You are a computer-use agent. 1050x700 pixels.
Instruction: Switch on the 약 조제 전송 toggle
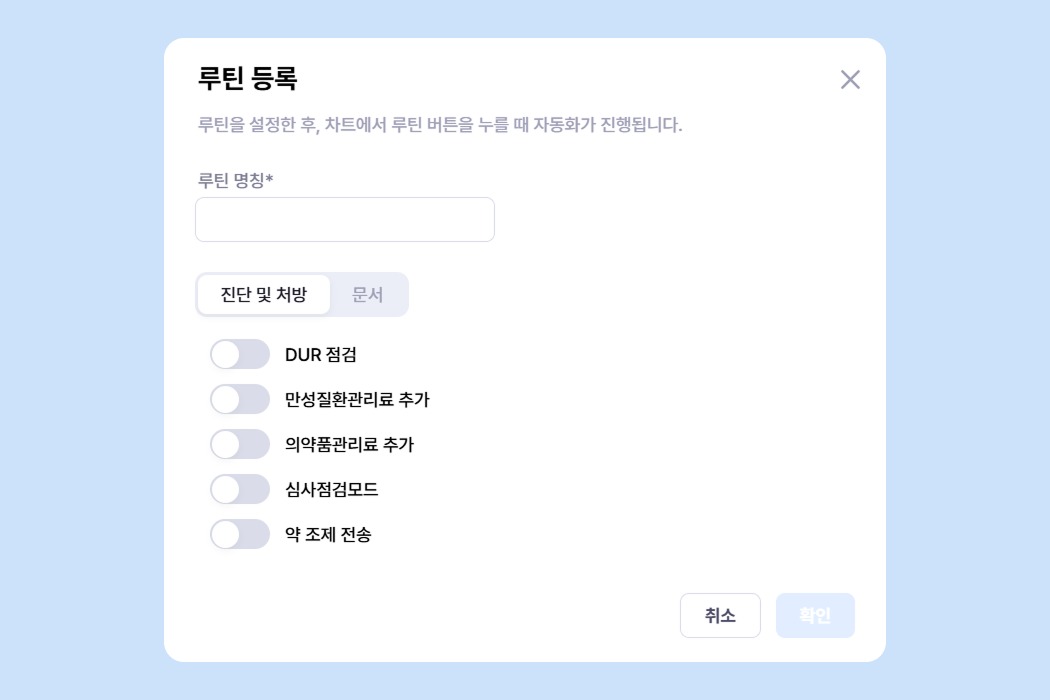240,534
